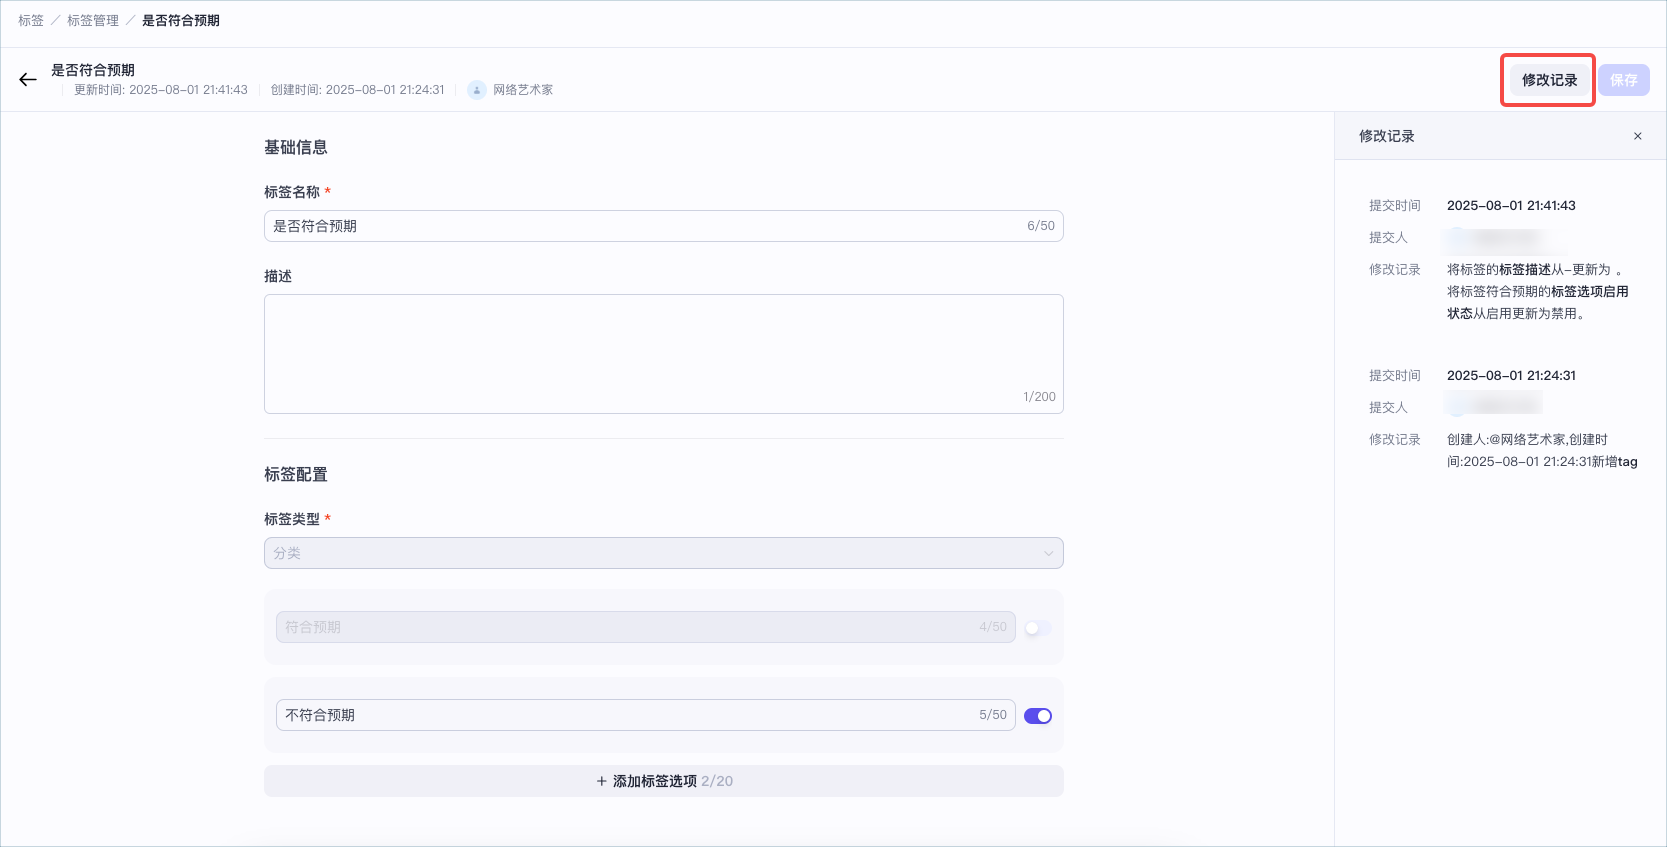
Task: Click the 标签配置 section heading
Action: (x=296, y=474)
